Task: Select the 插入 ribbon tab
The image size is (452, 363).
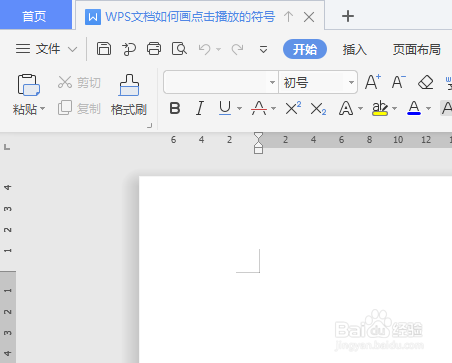Action: [355, 49]
